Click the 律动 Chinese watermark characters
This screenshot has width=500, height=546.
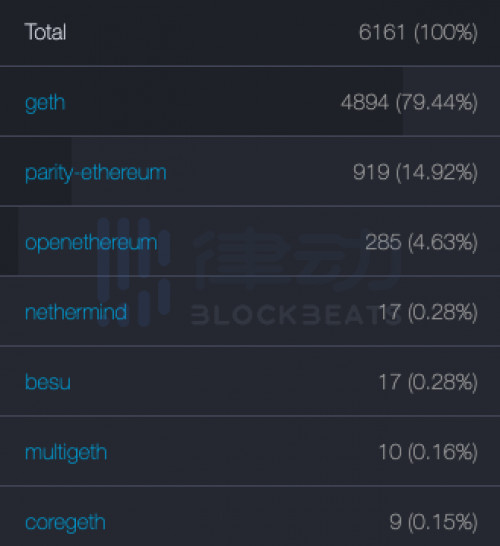(297, 259)
